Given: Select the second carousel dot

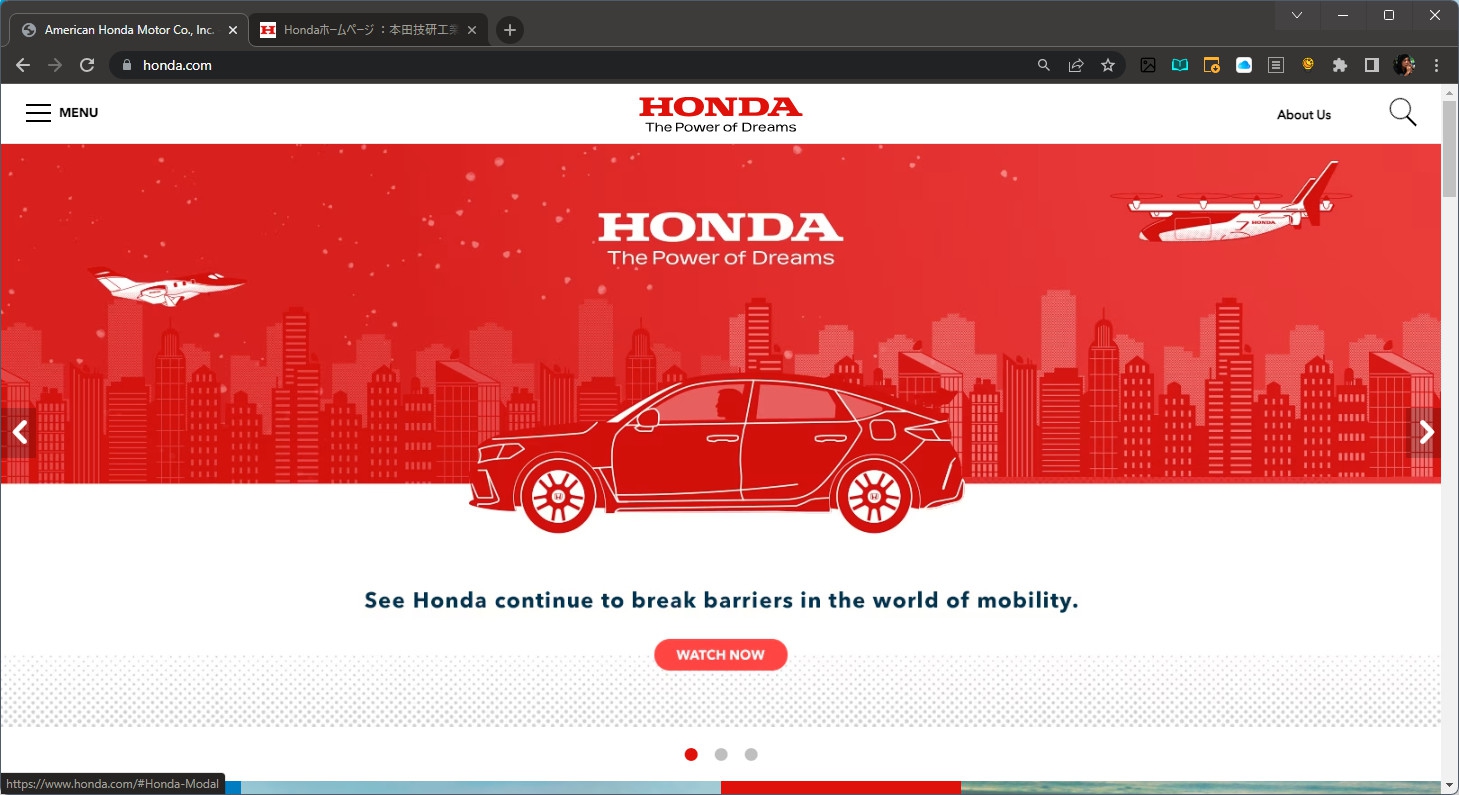Looking at the screenshot, I should [x=721, y=754].
